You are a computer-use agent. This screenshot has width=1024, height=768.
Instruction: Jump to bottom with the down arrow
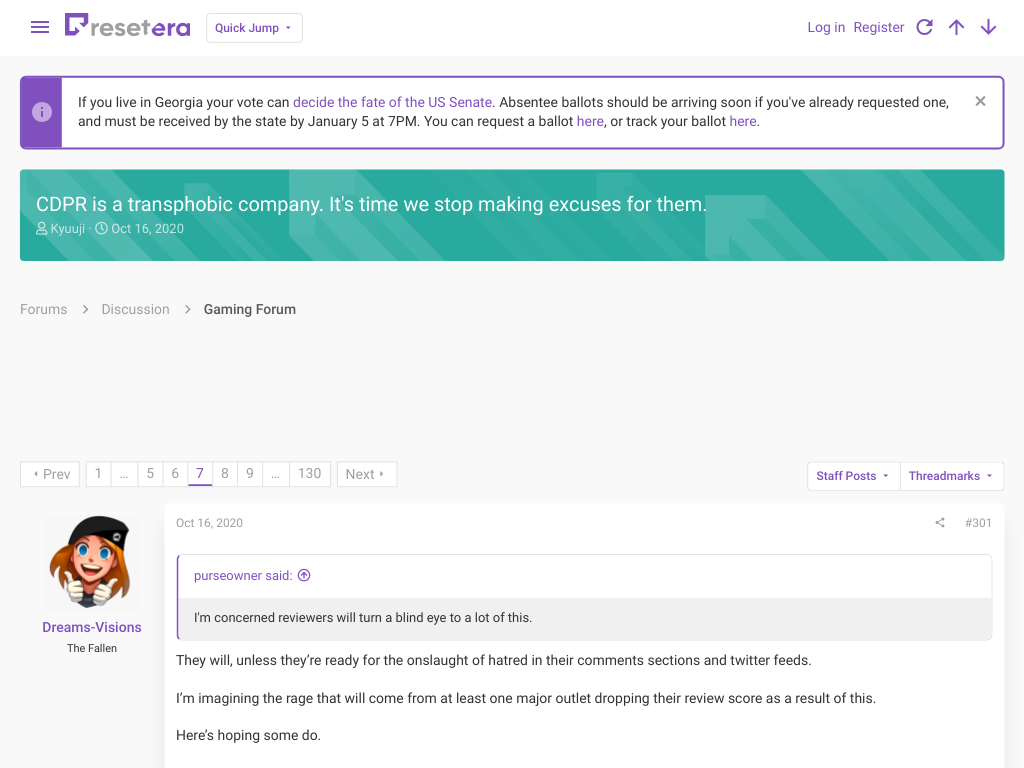[988, 27]
